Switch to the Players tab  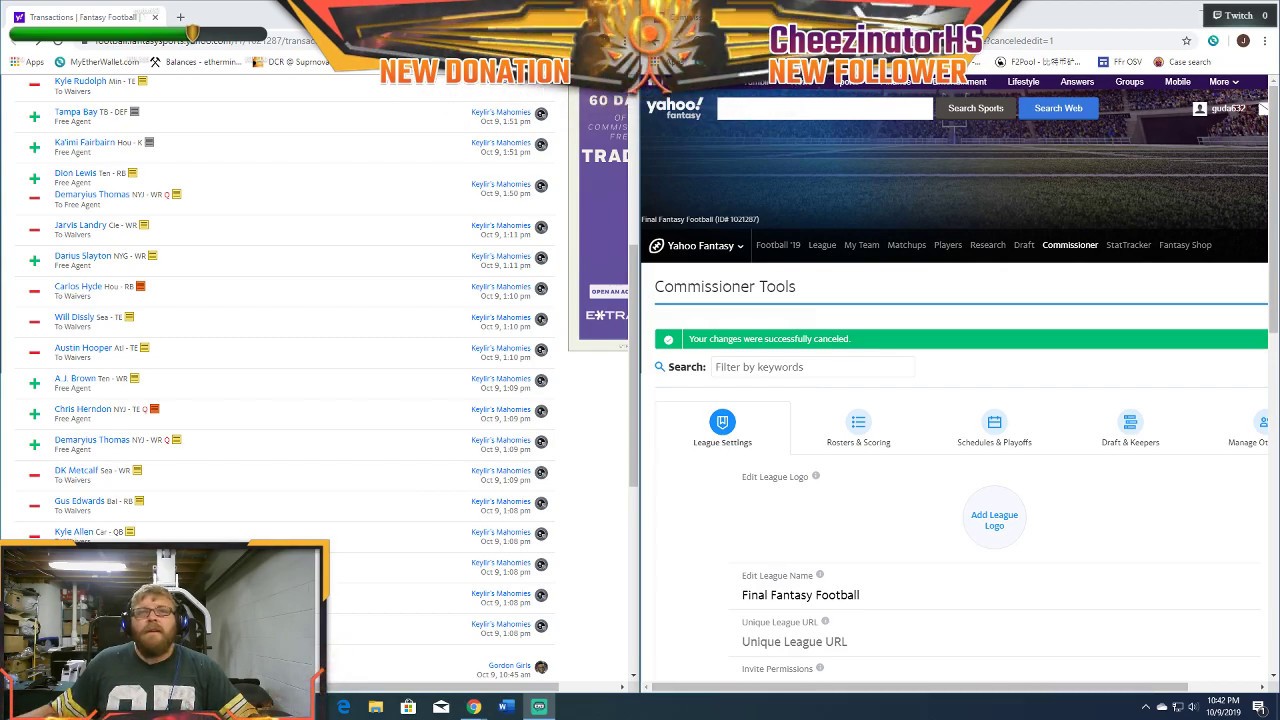point(948,245)
